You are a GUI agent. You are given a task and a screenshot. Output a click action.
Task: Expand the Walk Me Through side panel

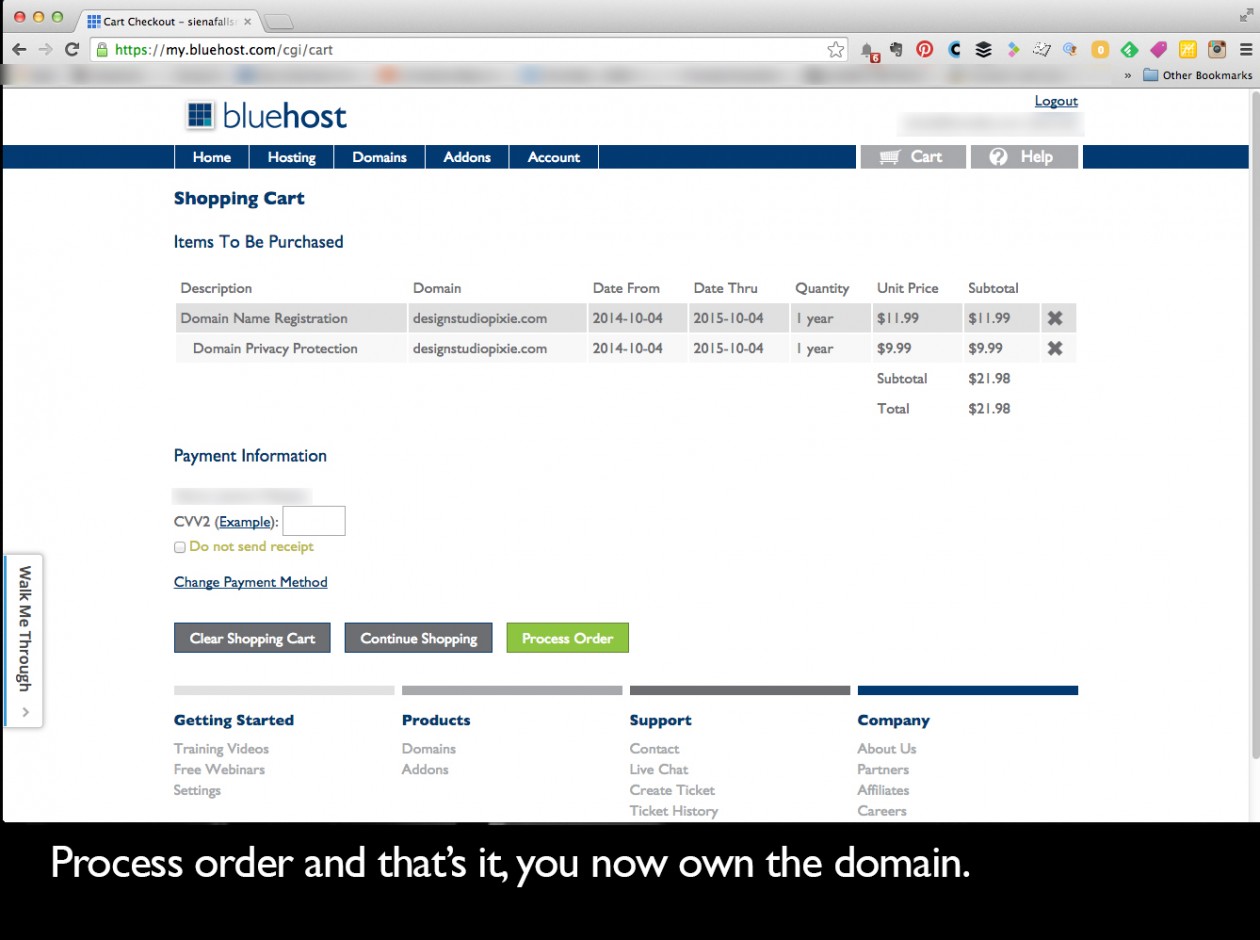(23, 640)
